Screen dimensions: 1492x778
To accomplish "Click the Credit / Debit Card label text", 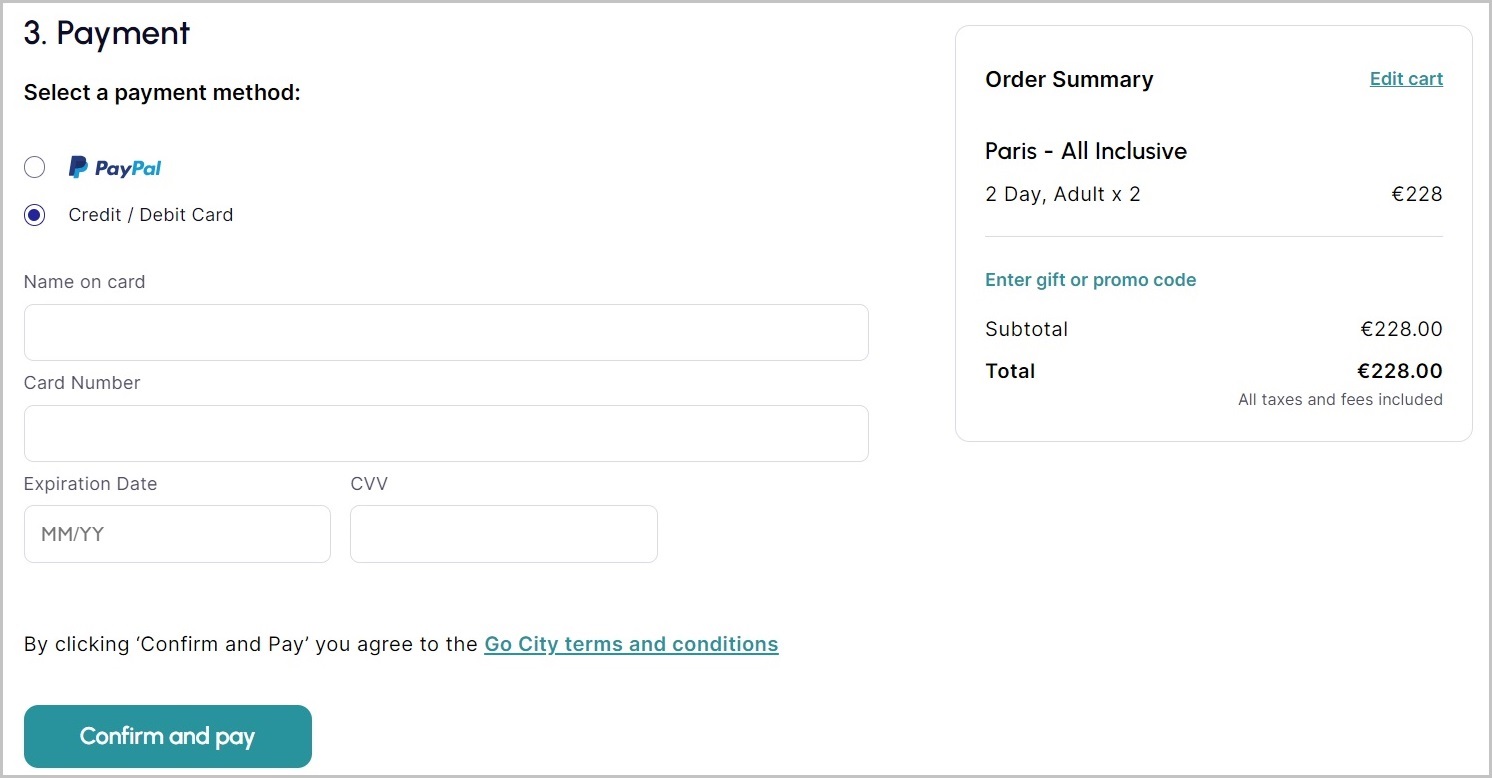I will pyautogui.click(x=150, y=215).
